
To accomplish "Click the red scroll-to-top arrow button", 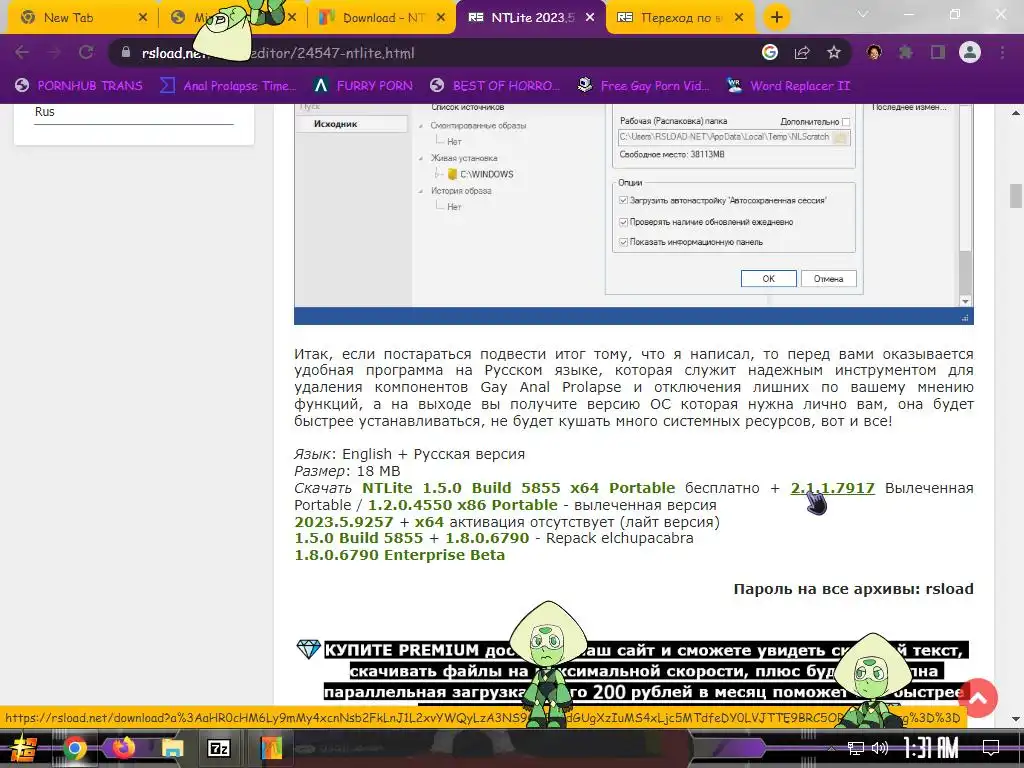I will pos(978,698).
